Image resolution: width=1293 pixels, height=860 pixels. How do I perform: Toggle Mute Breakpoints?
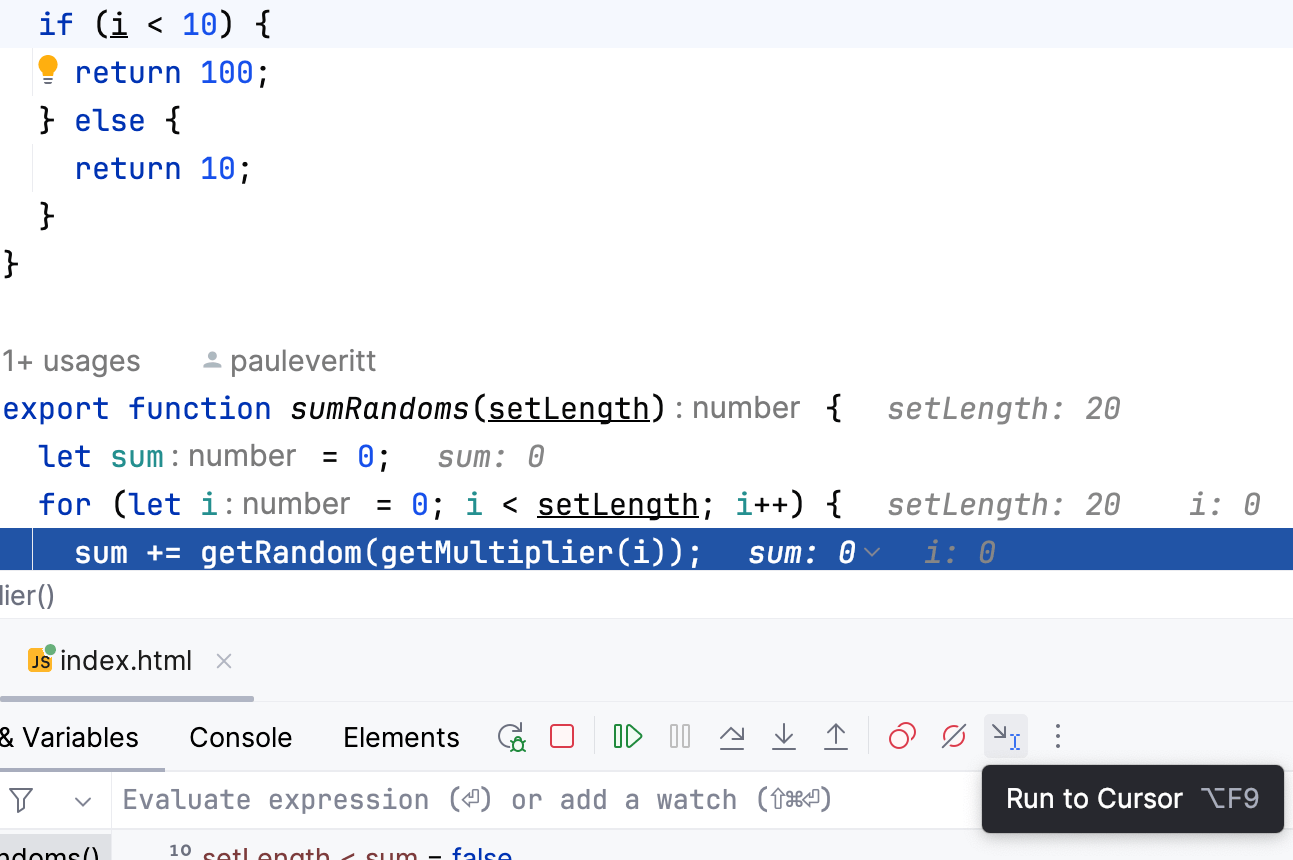[953, 736]
